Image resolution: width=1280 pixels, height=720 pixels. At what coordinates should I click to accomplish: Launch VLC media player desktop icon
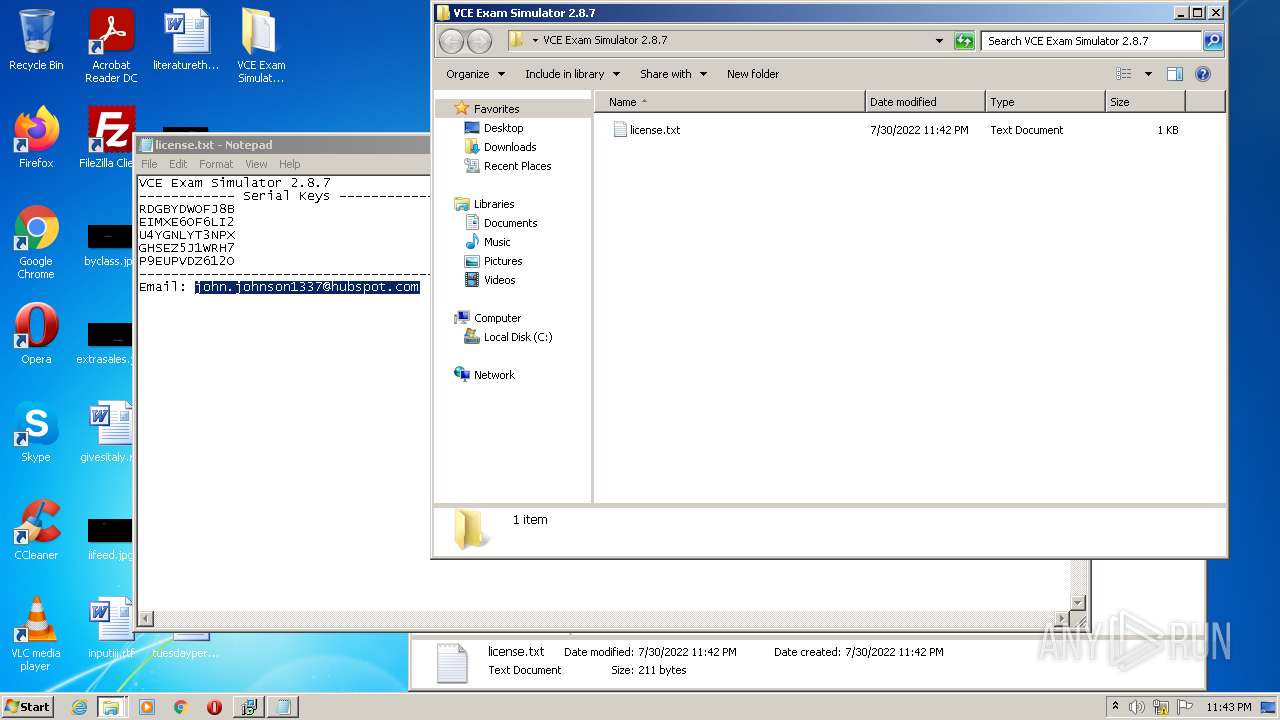[36, 634]
